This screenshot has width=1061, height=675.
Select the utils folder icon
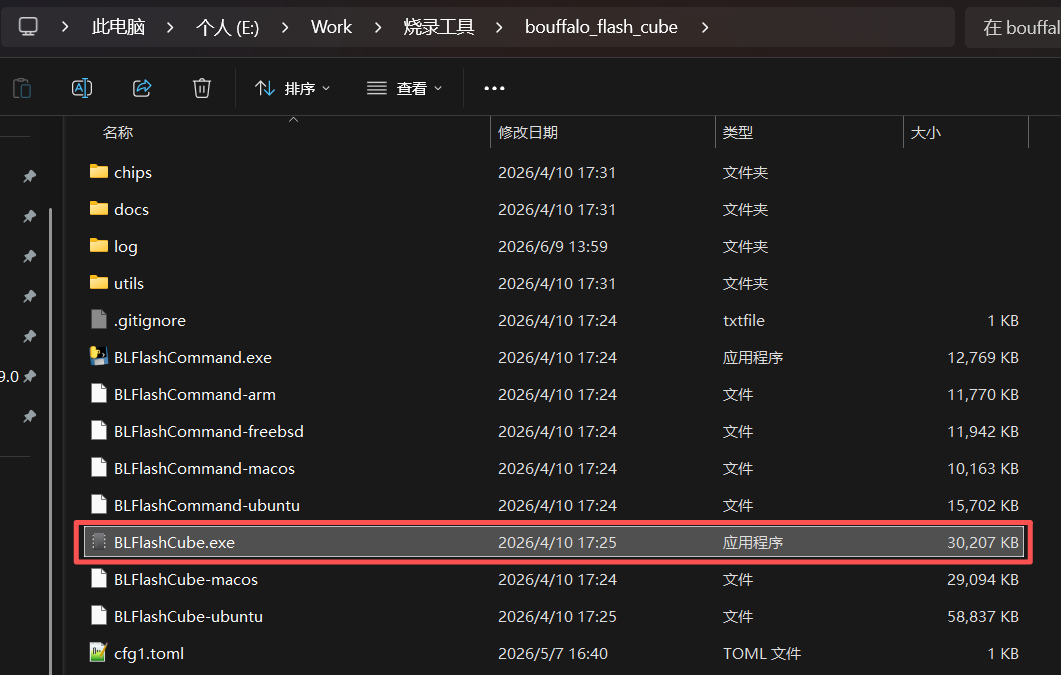click(x=99, y=283)
